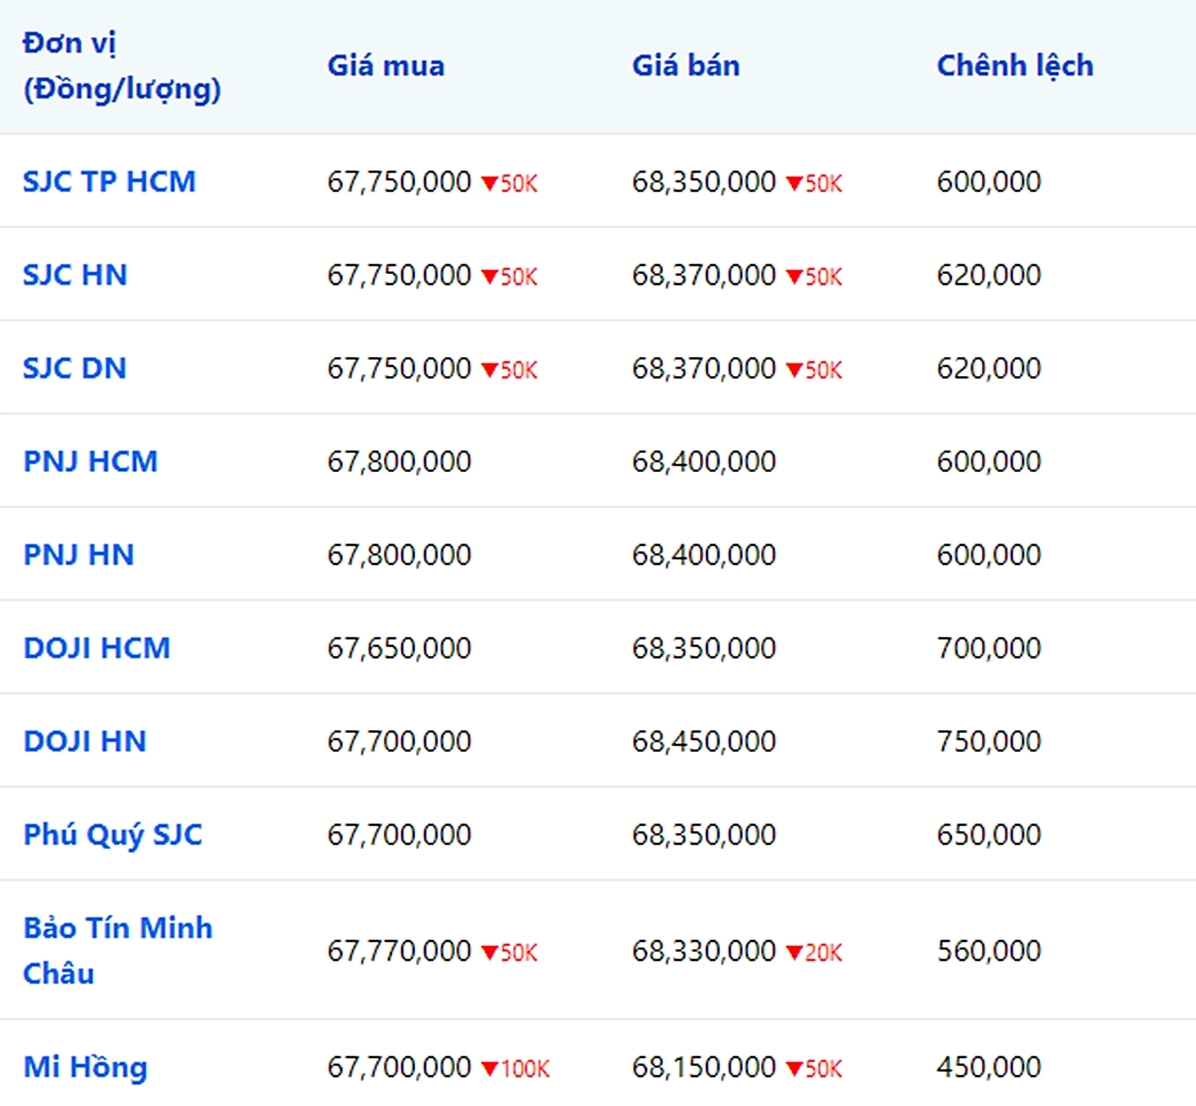The height and width of the screenshot is (1106, 1196).
Task: Click the 50K down arrow on Mi Hồng sell price
Action: point(795,1069)
